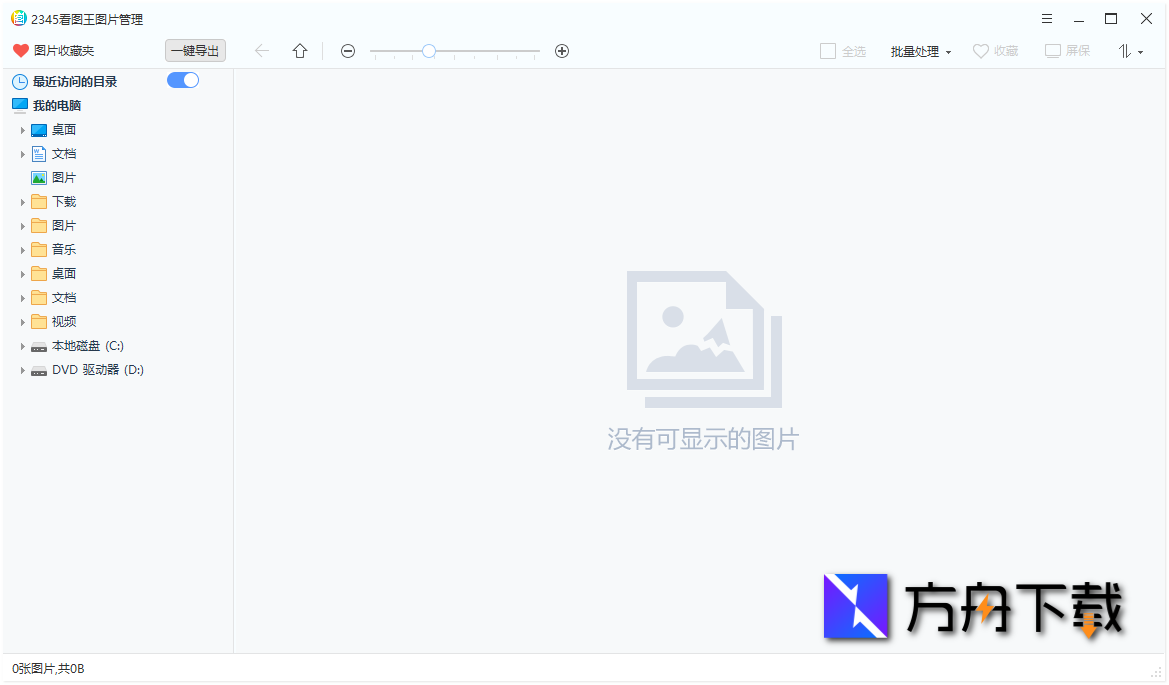
Task: Expand the 本地磁盘 (C:) tree node
Action: (x=23, y=345)
